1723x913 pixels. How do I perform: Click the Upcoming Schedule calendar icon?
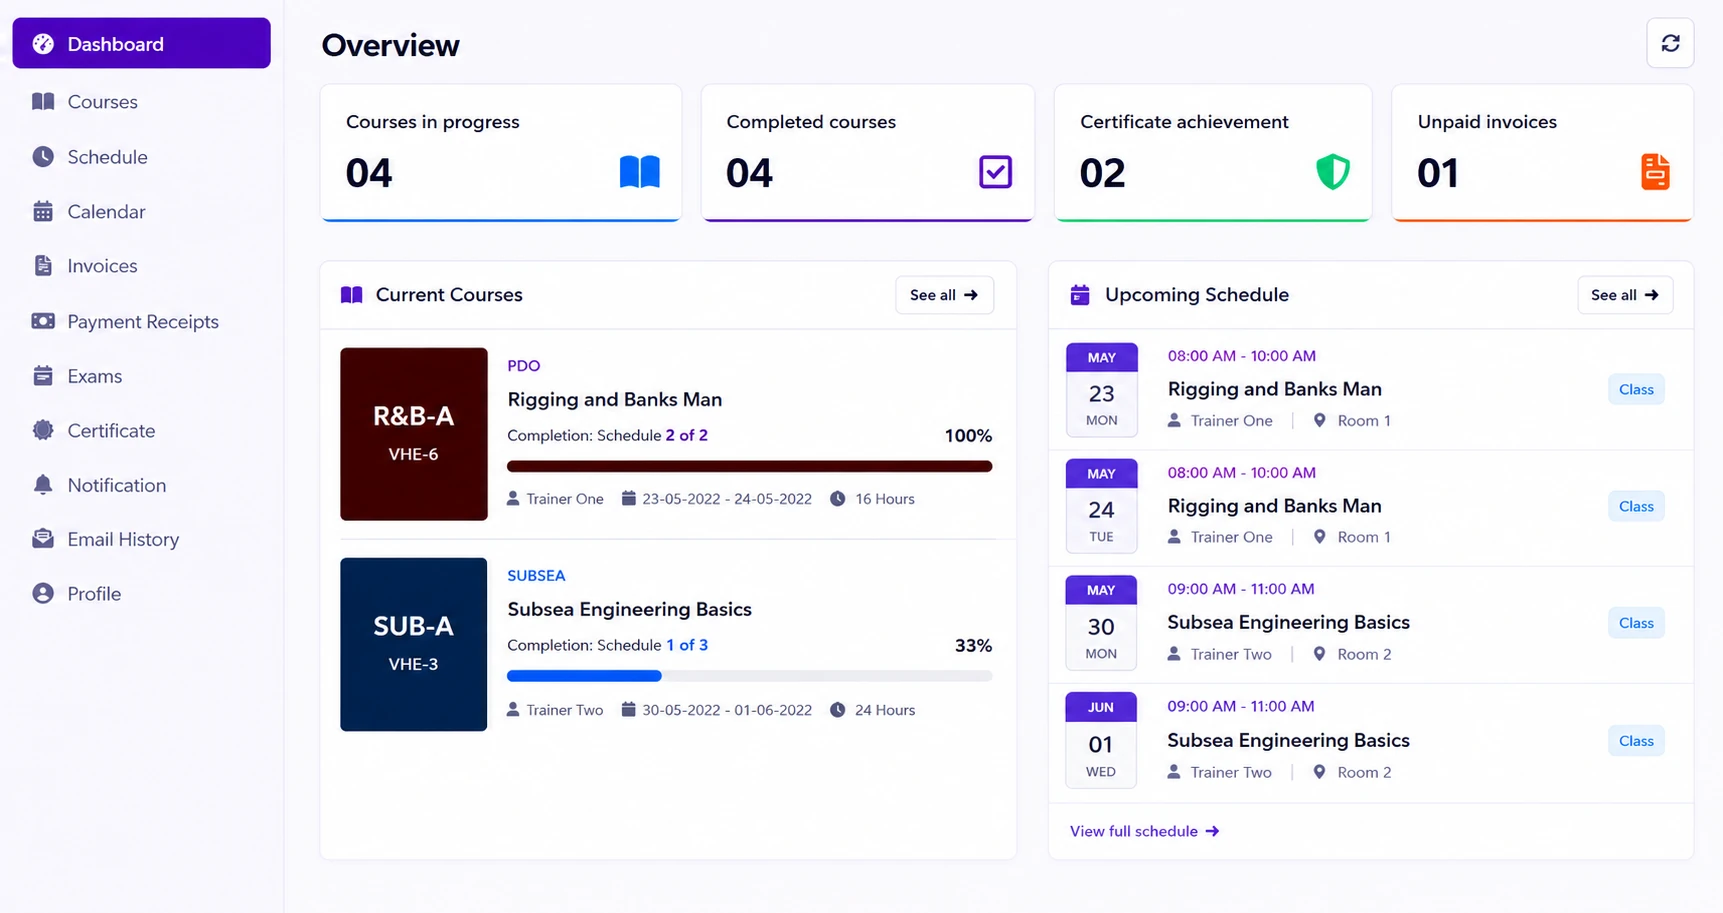click(1080, 295)
